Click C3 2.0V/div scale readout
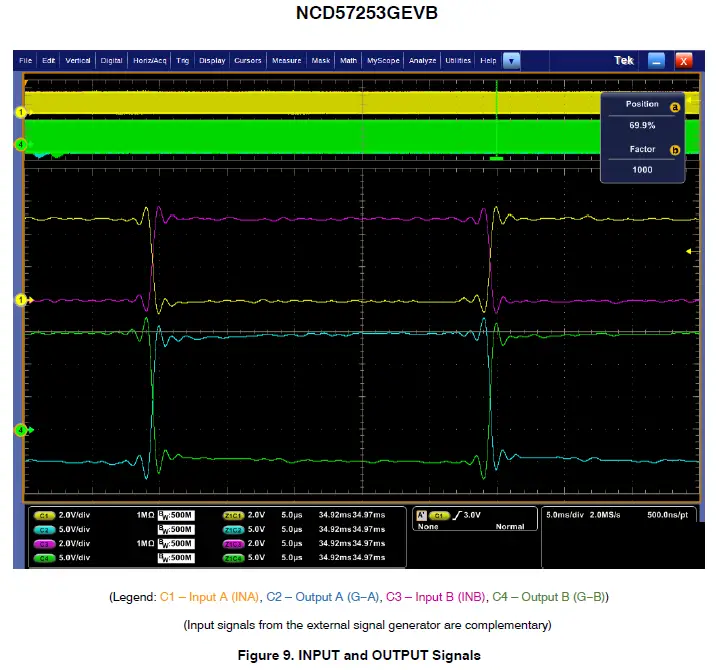This screenshot has width=720, height=670. point(74,544)
